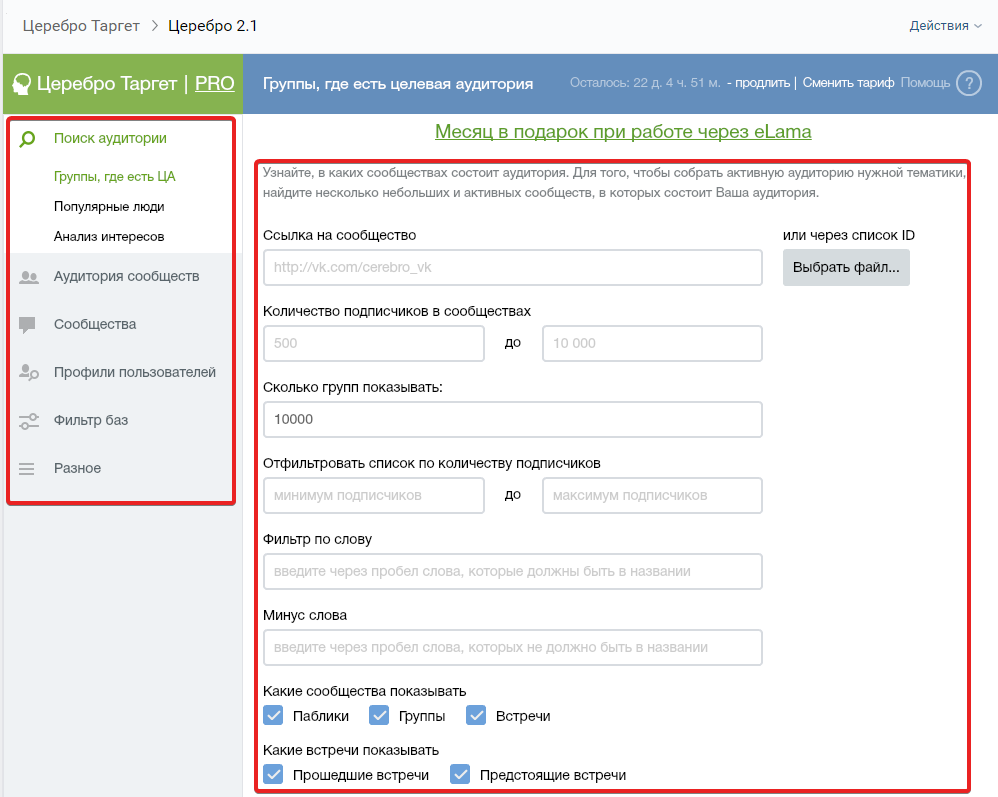Click the Cerebro Target head logo icon
This screenshot has width=998, height=797.
click(x=22, y=84)
